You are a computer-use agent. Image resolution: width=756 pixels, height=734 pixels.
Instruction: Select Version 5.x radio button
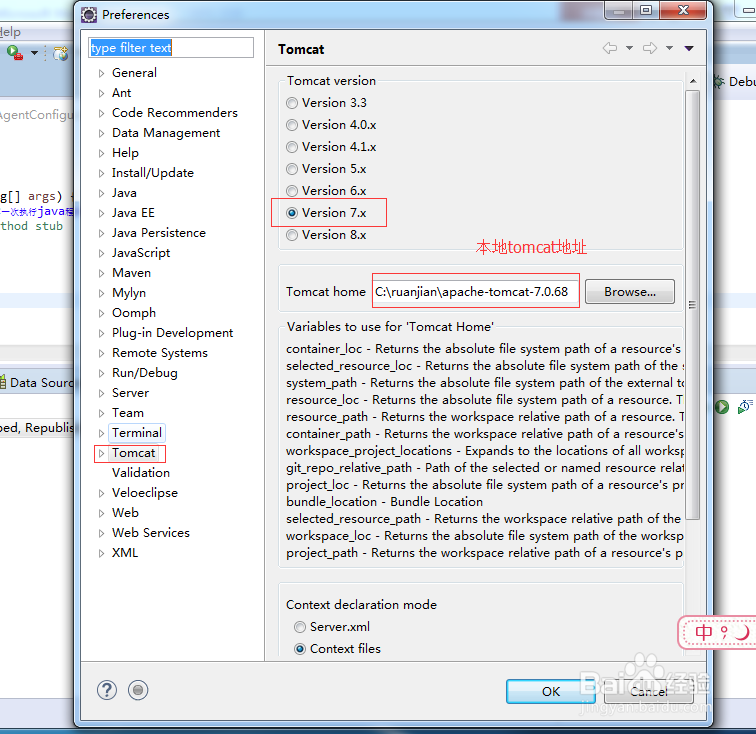(x=292, y=169)
